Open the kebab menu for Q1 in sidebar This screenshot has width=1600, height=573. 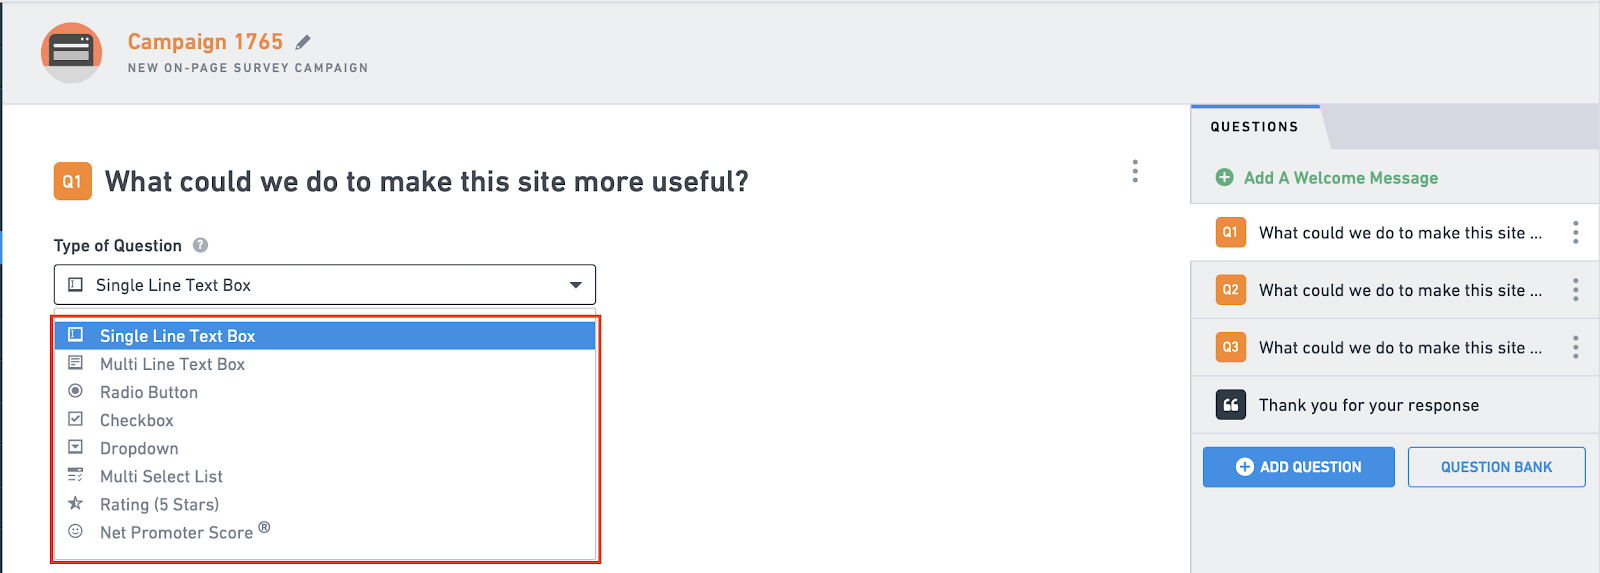pos(1575,233)
